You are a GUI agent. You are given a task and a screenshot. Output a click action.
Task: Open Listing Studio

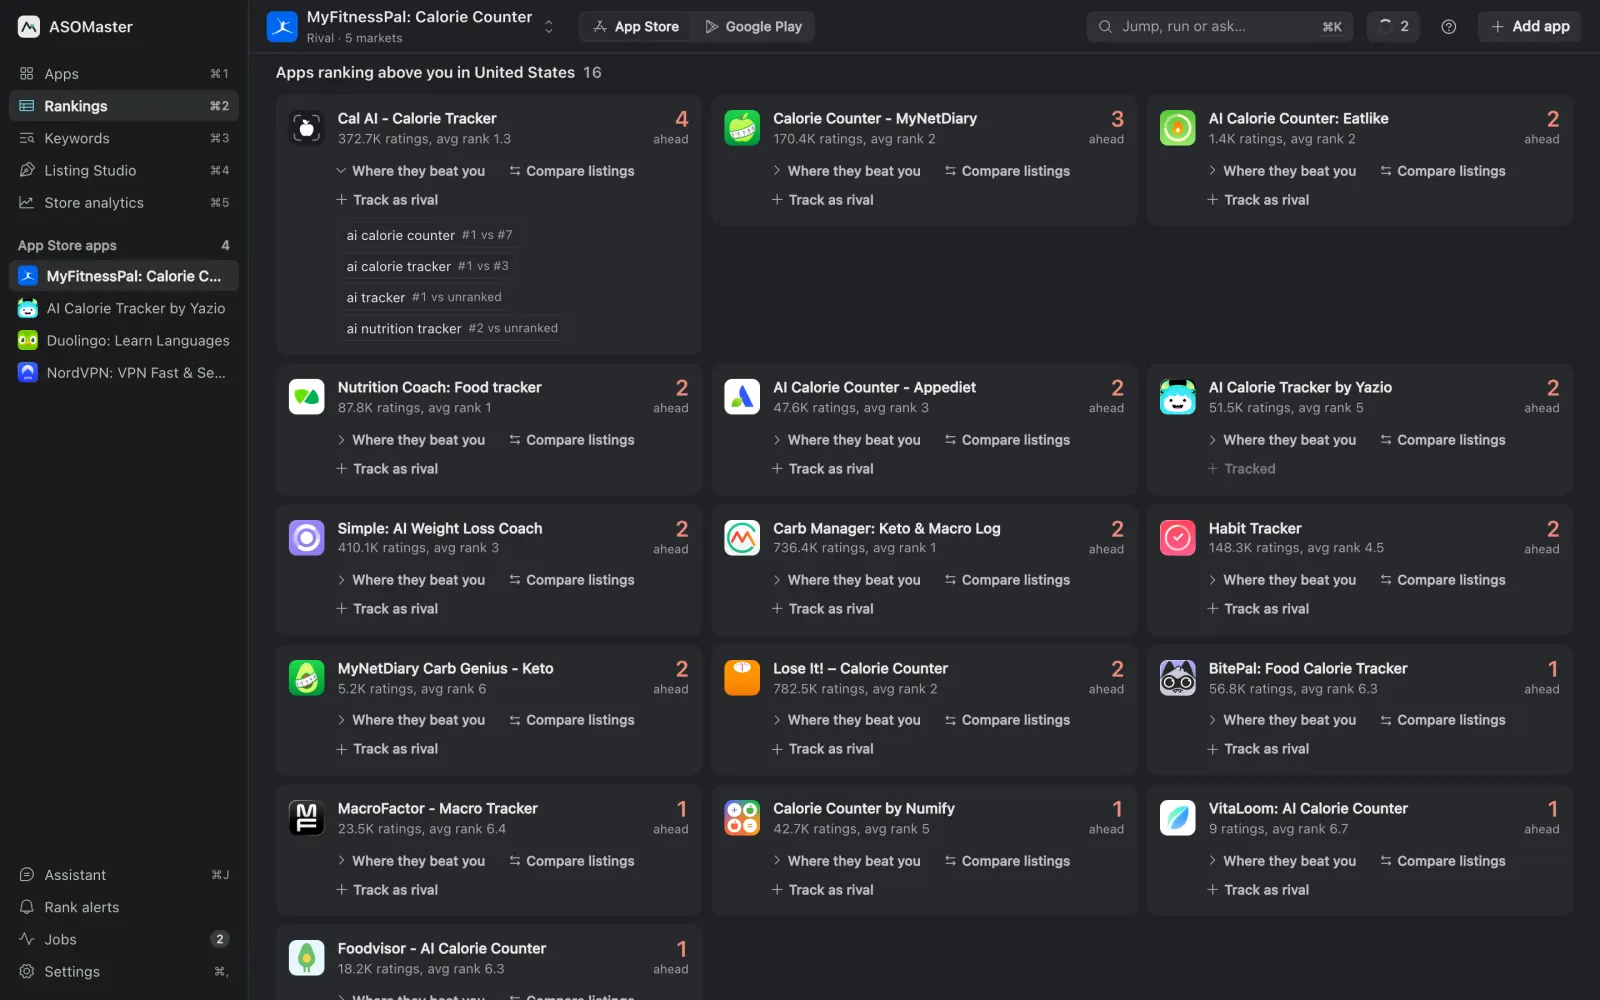(x=124, y=170)
